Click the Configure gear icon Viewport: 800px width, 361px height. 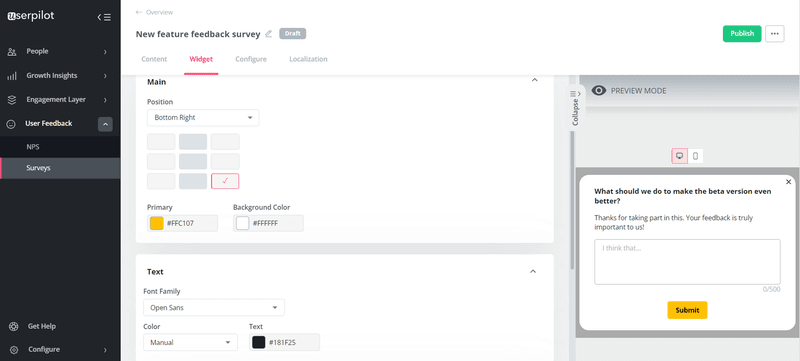tap(14, 350)
